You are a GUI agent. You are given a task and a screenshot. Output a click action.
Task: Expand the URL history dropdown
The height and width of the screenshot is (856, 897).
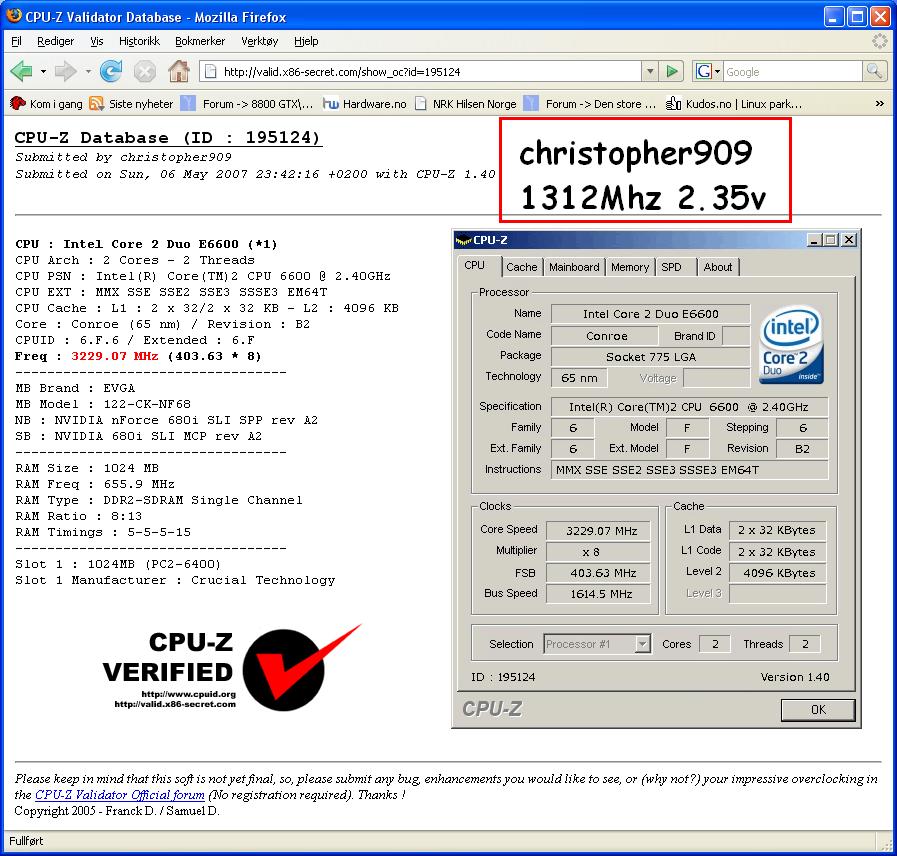coord(649,72)
